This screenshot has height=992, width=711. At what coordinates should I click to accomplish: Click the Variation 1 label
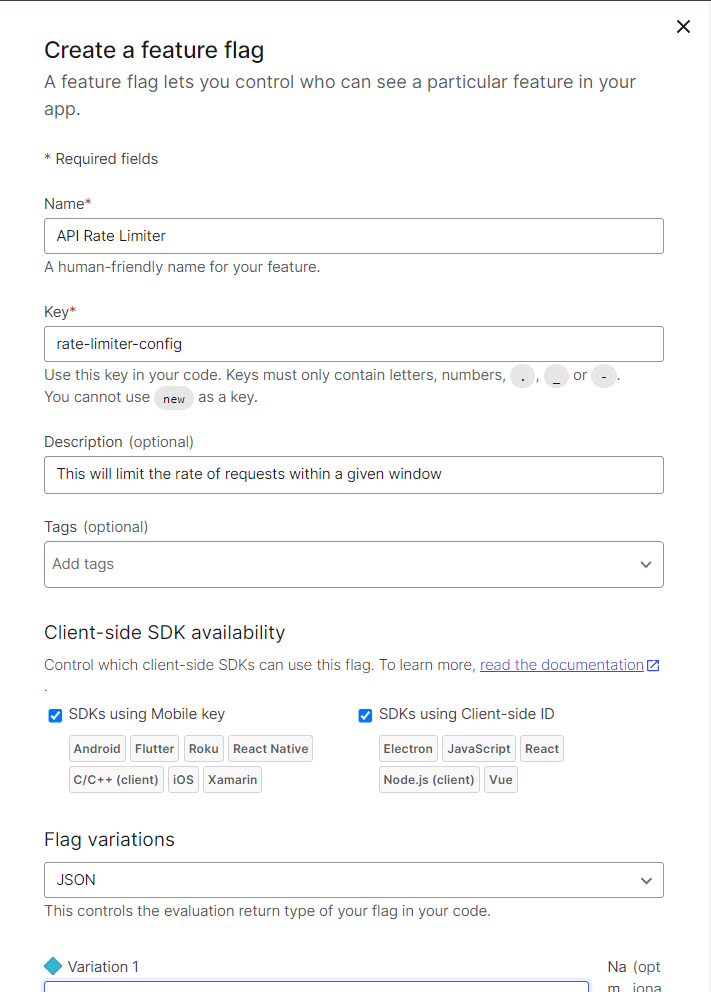click(103, 967)
